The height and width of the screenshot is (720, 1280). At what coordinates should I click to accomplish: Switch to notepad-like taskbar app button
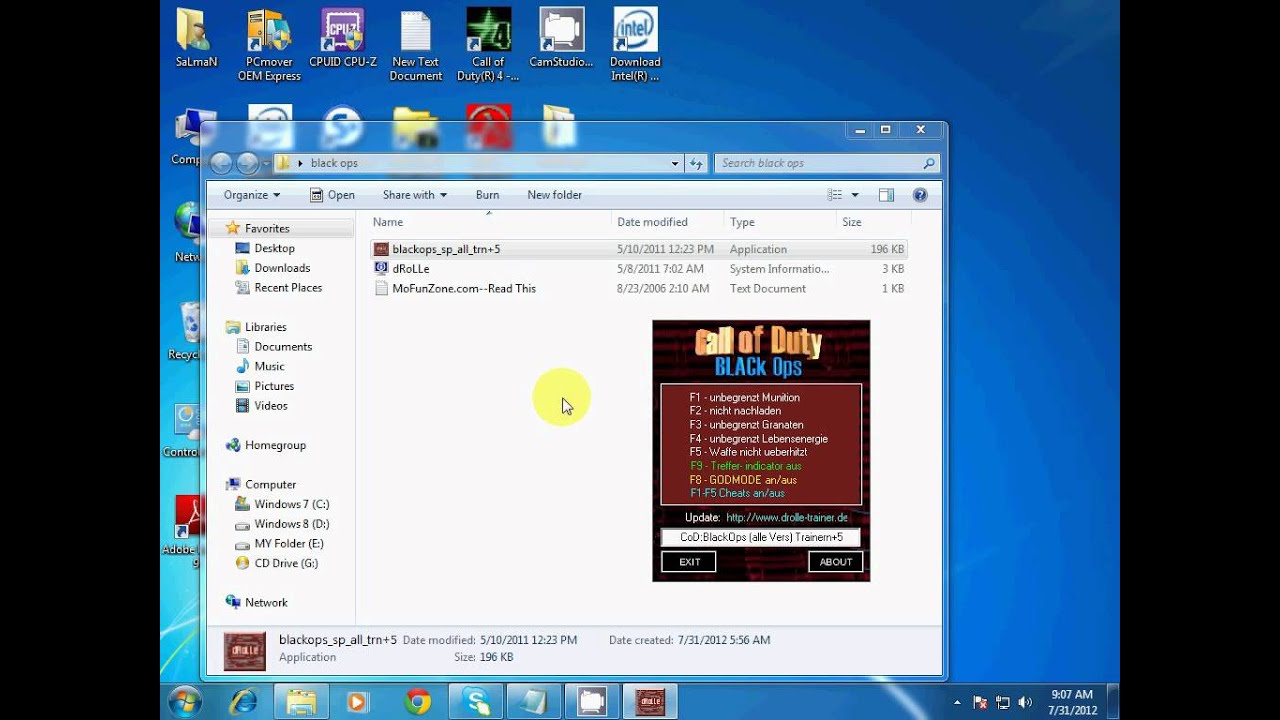[534, 702]
